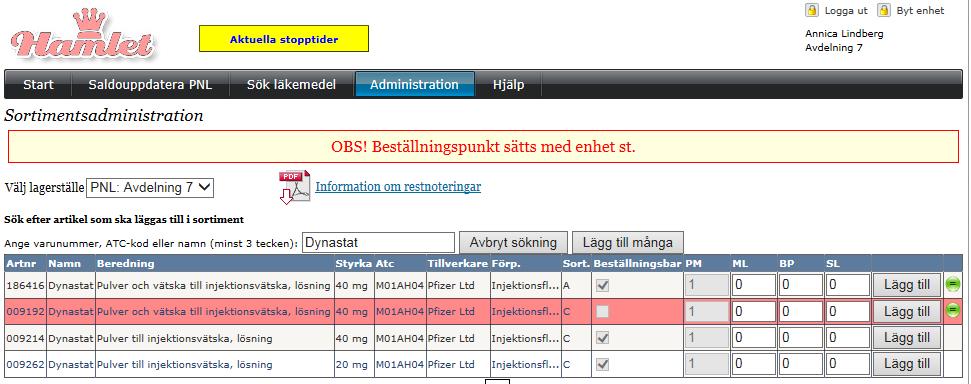
Task: Go to the Start menu tab
Action: tap(38, 85)
